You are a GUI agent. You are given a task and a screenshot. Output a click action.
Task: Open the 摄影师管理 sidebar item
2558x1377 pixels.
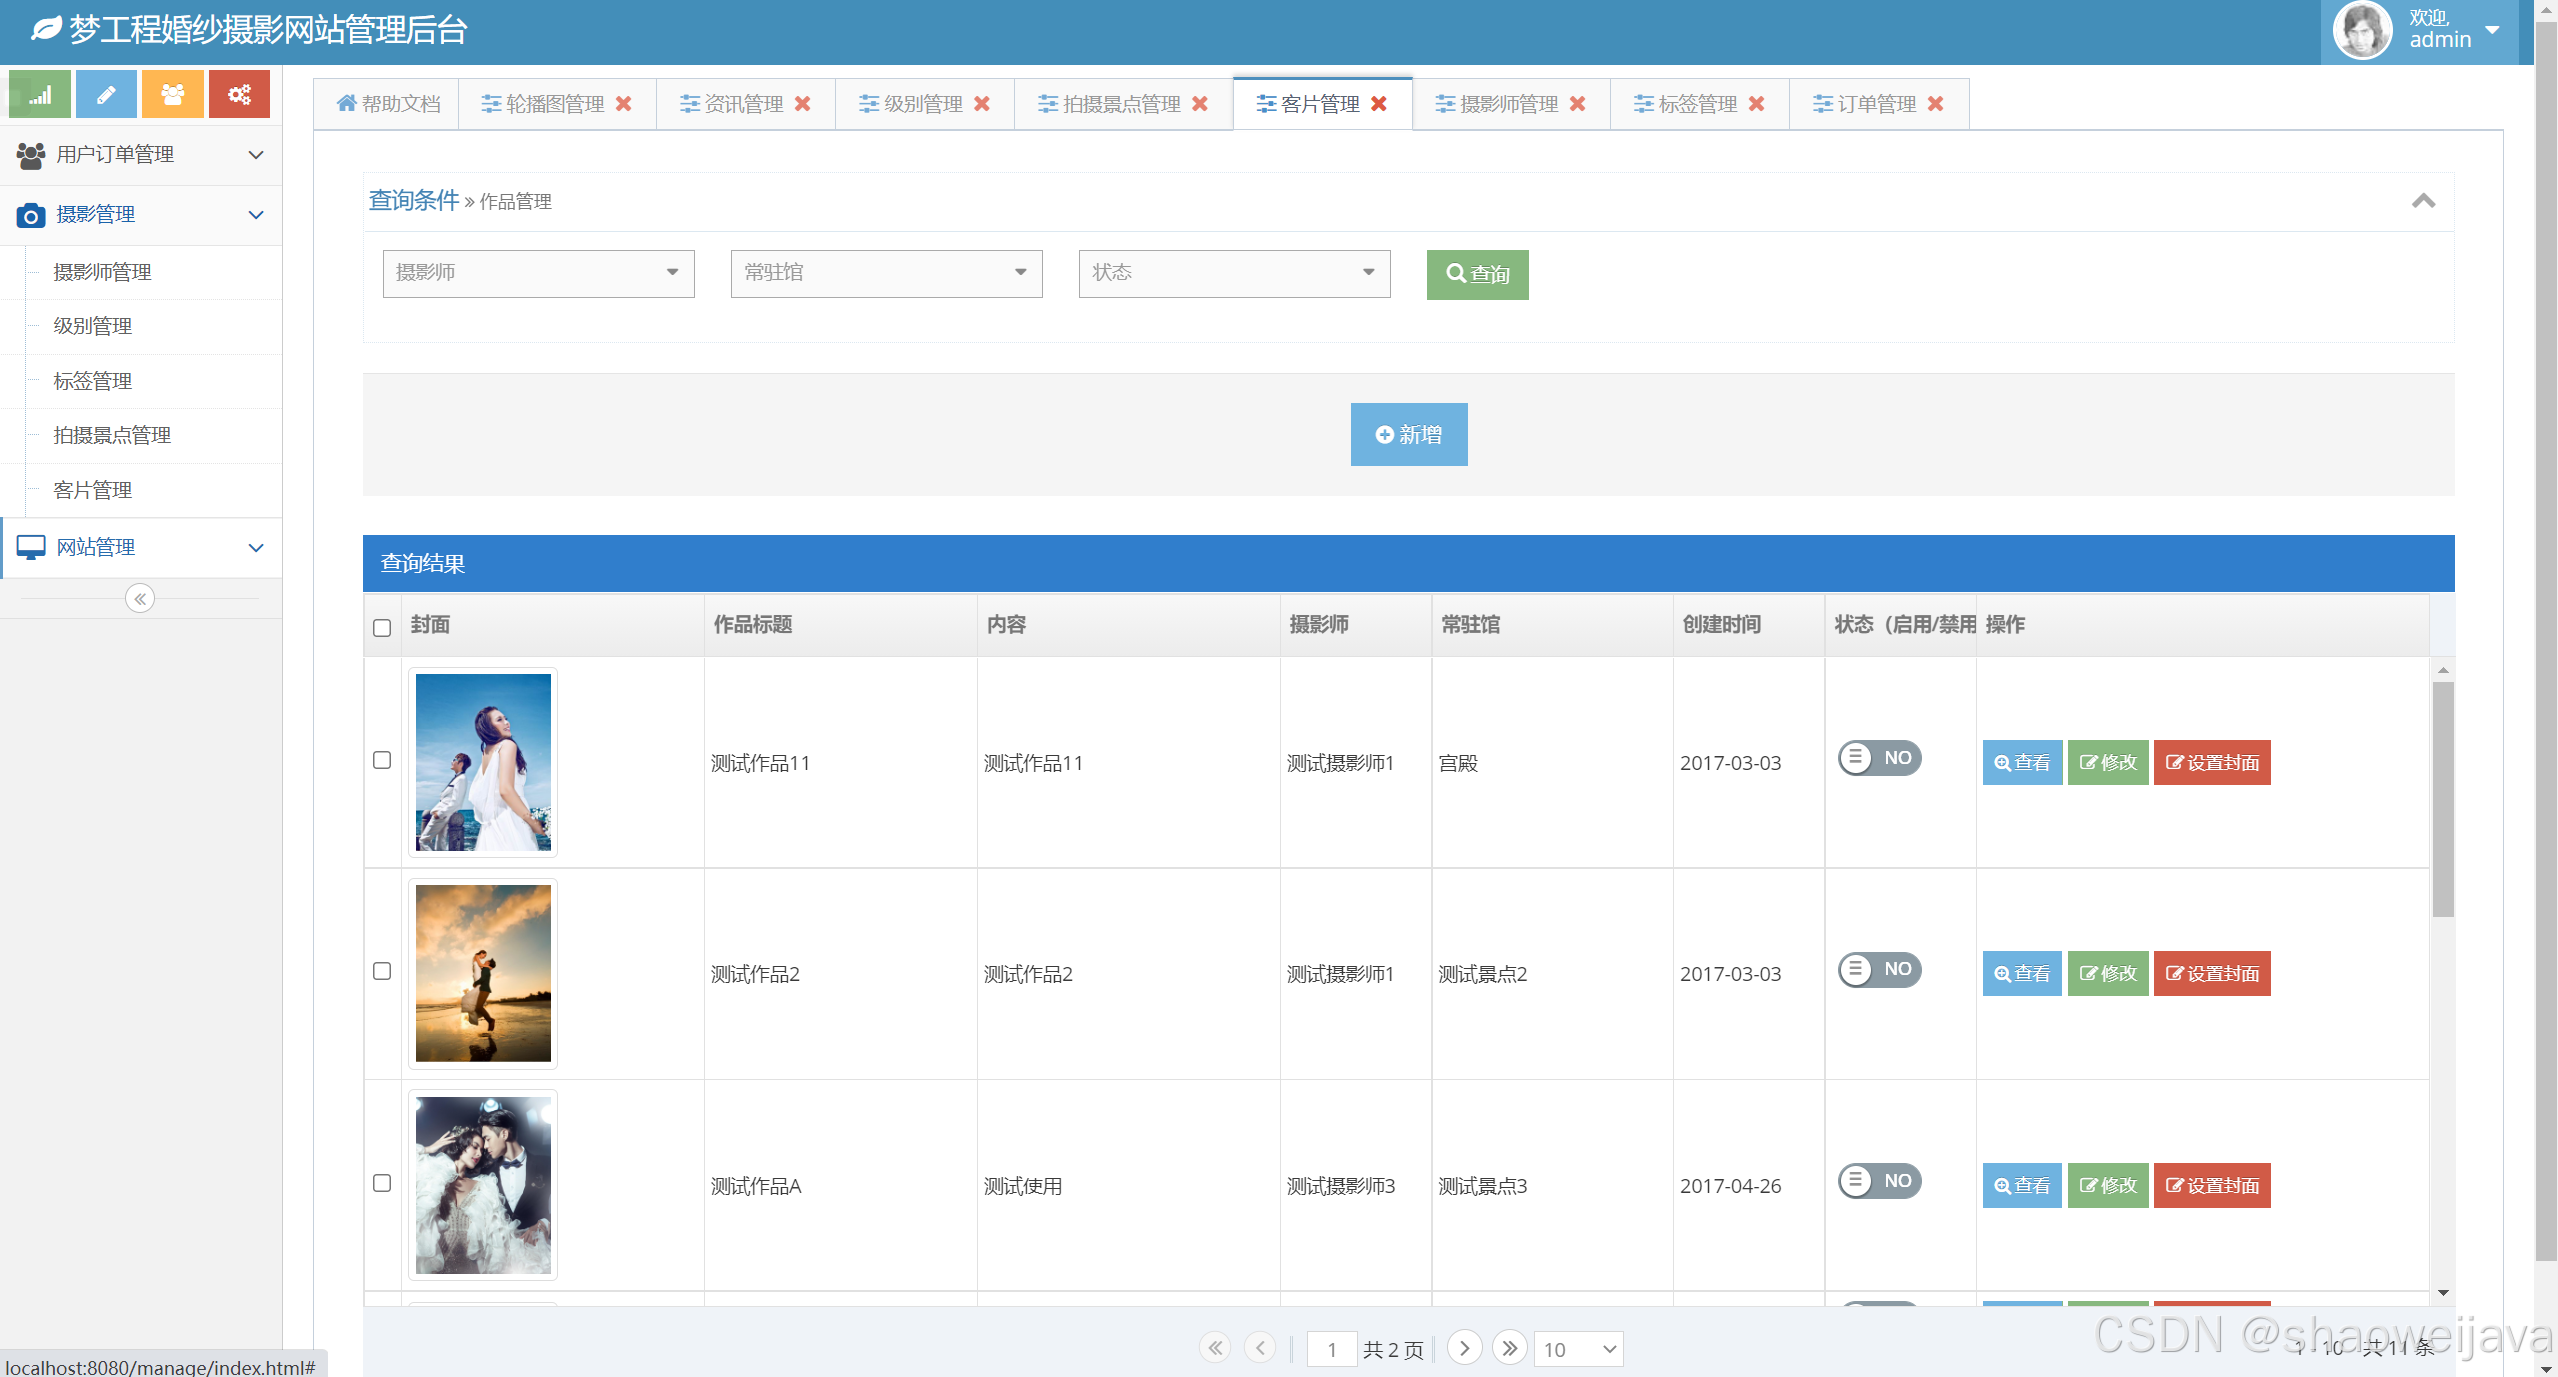(x=102, y=272)
